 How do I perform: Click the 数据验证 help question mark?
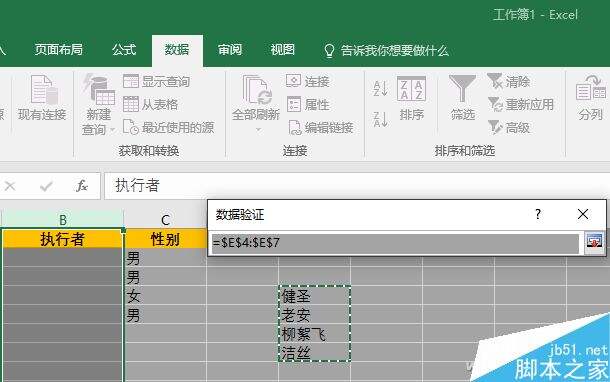pyautogui.click(x=538, y=214)
